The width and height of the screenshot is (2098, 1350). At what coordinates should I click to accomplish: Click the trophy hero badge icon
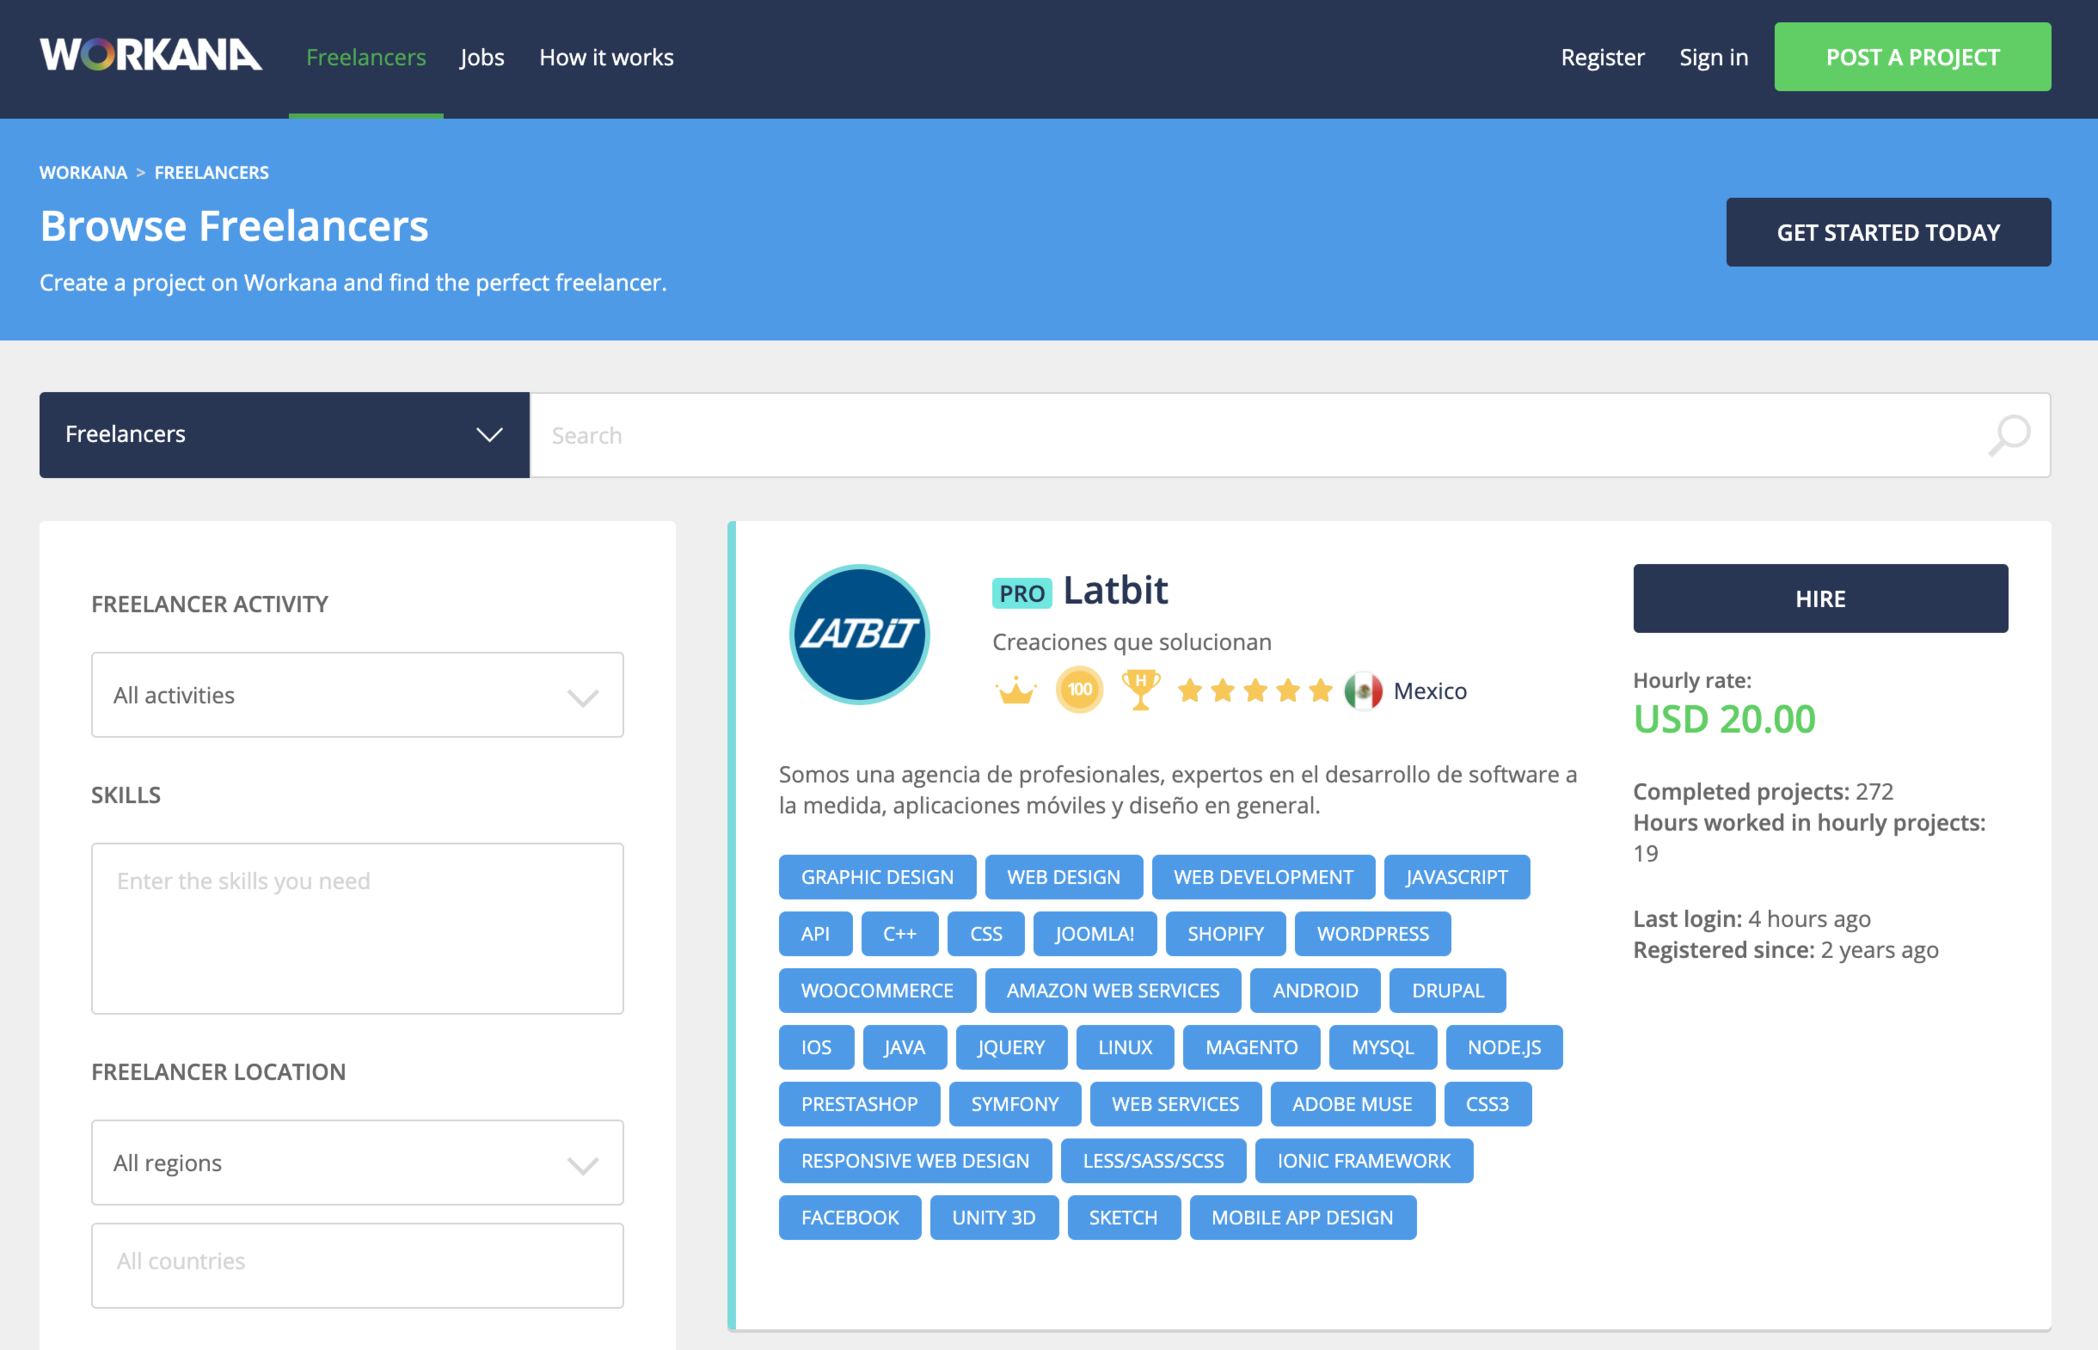click(1140, 689)
